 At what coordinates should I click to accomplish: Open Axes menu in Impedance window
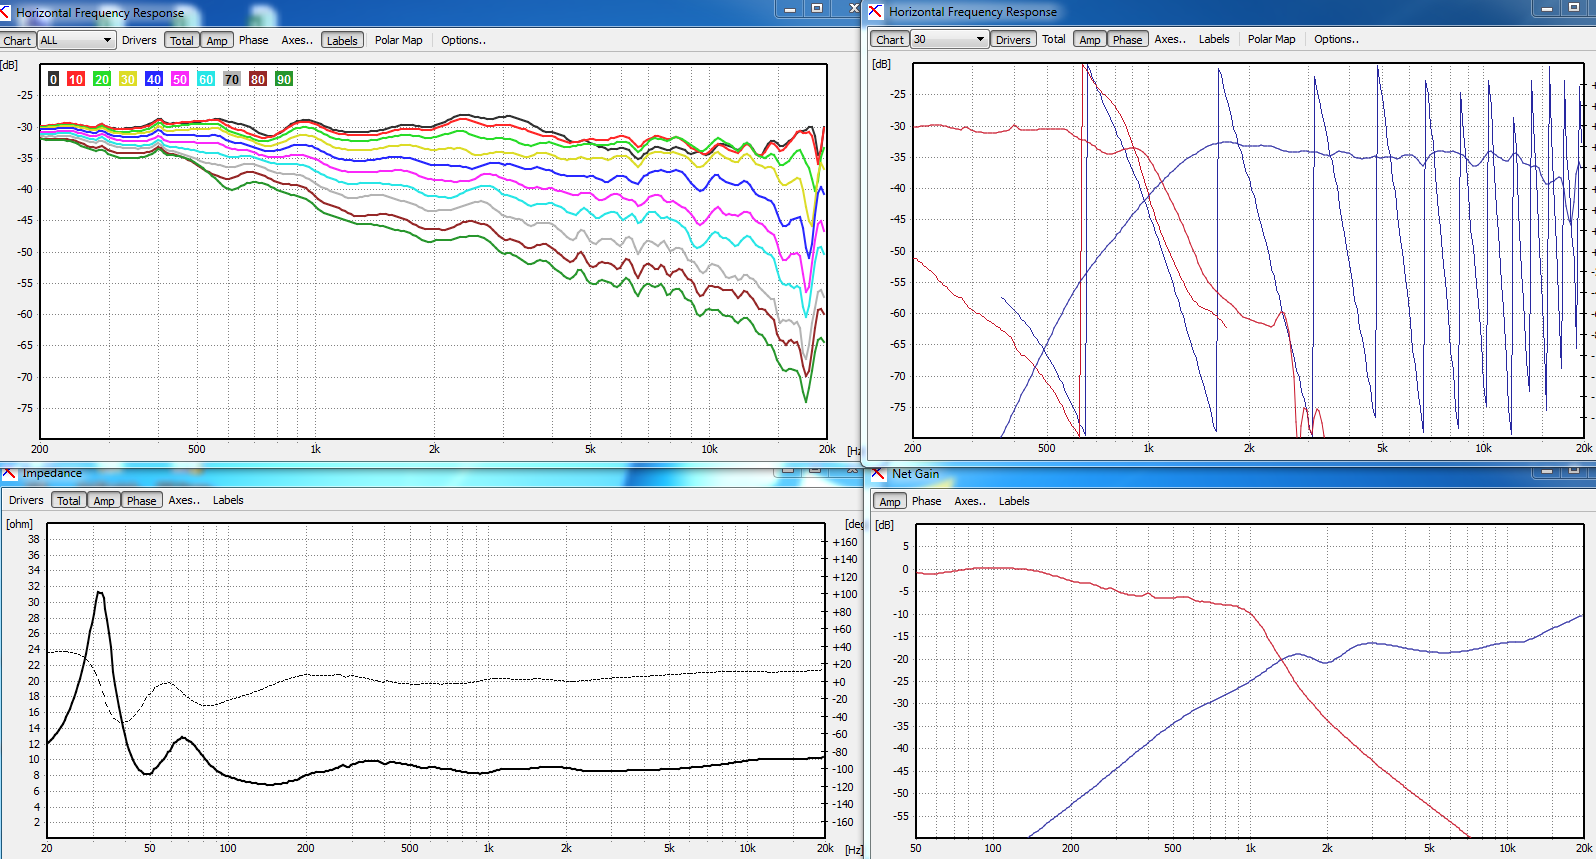184,500
